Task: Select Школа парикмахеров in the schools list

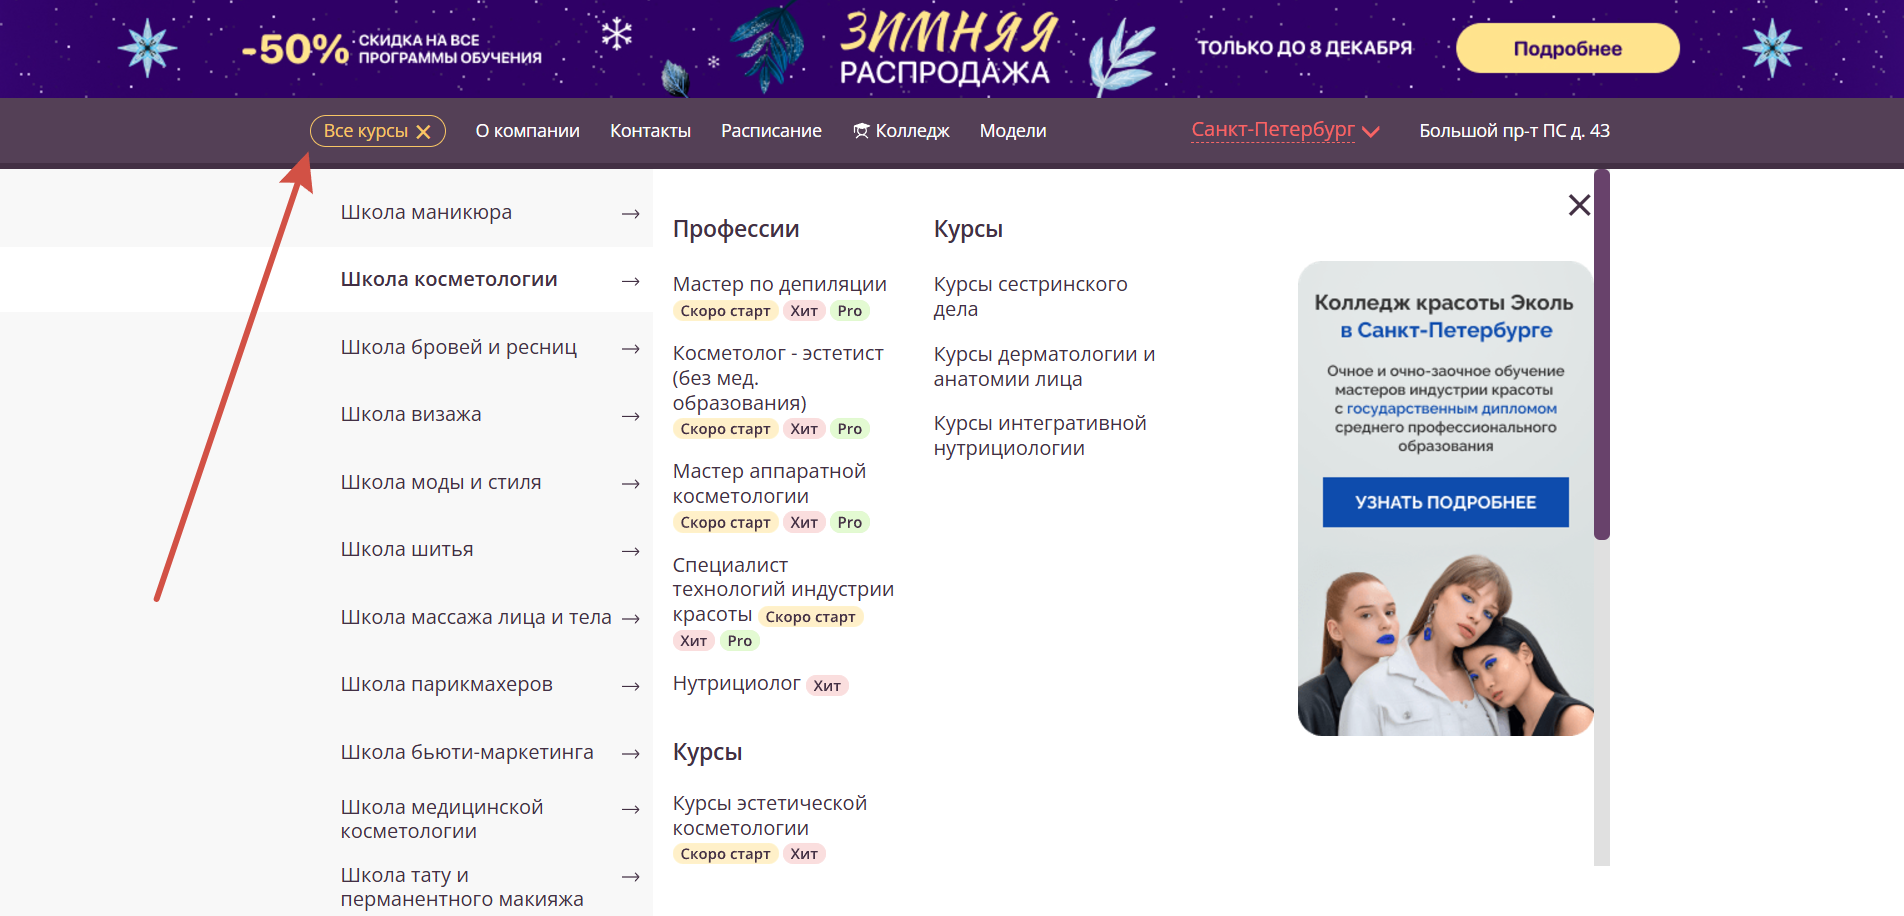Action: (x=447, y=684)
